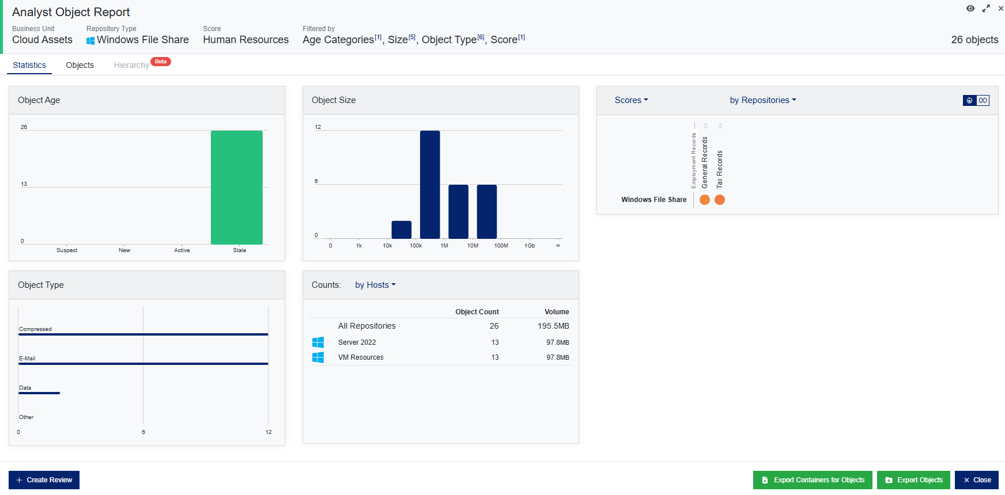Click the green Stale bar in Object Age
Image resolution: width=1005 pixels, height=495 pixels.
click(237, 187)
